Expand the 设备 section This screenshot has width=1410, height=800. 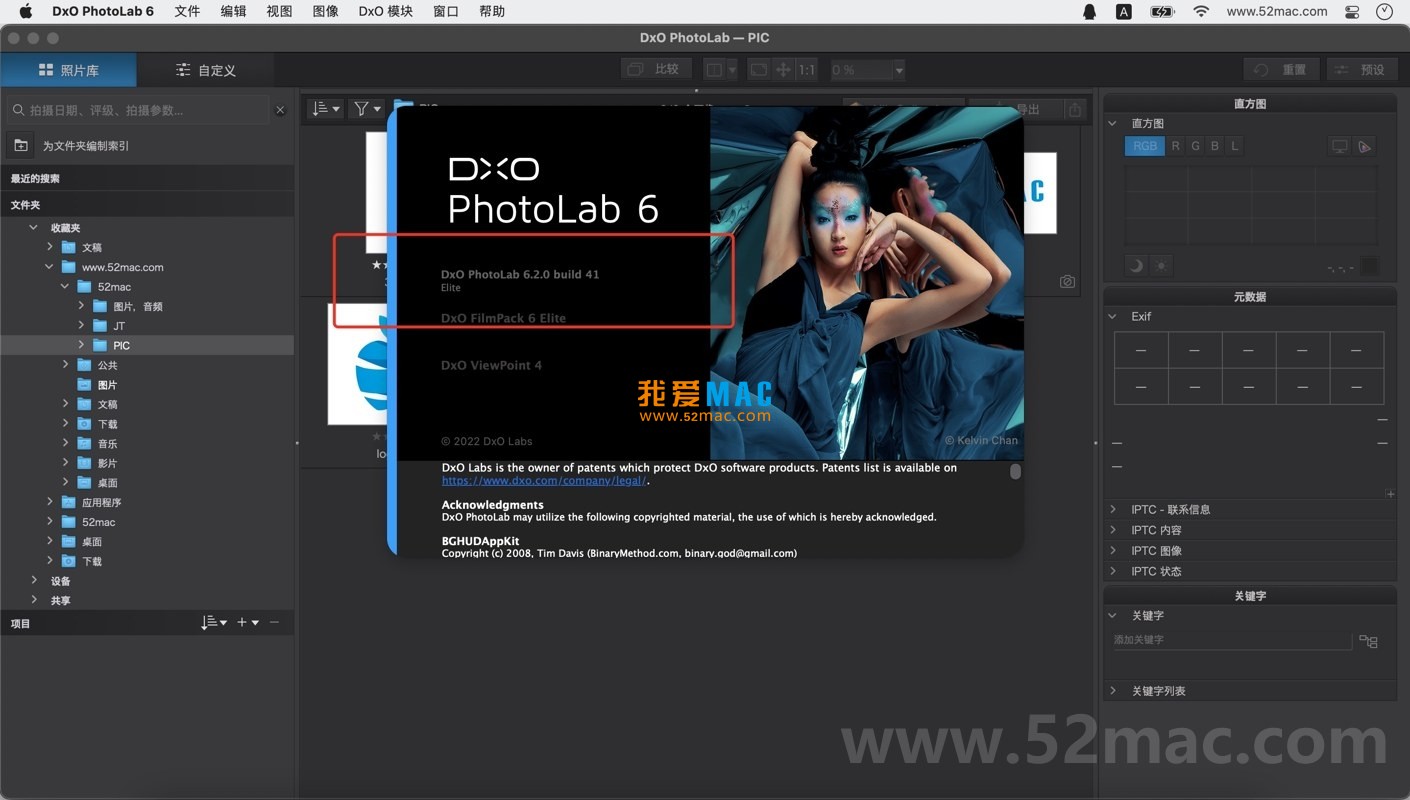coord(33,580)
